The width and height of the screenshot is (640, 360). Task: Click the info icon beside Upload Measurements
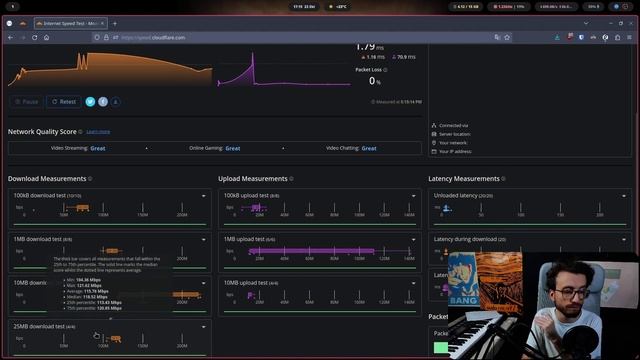291,179
